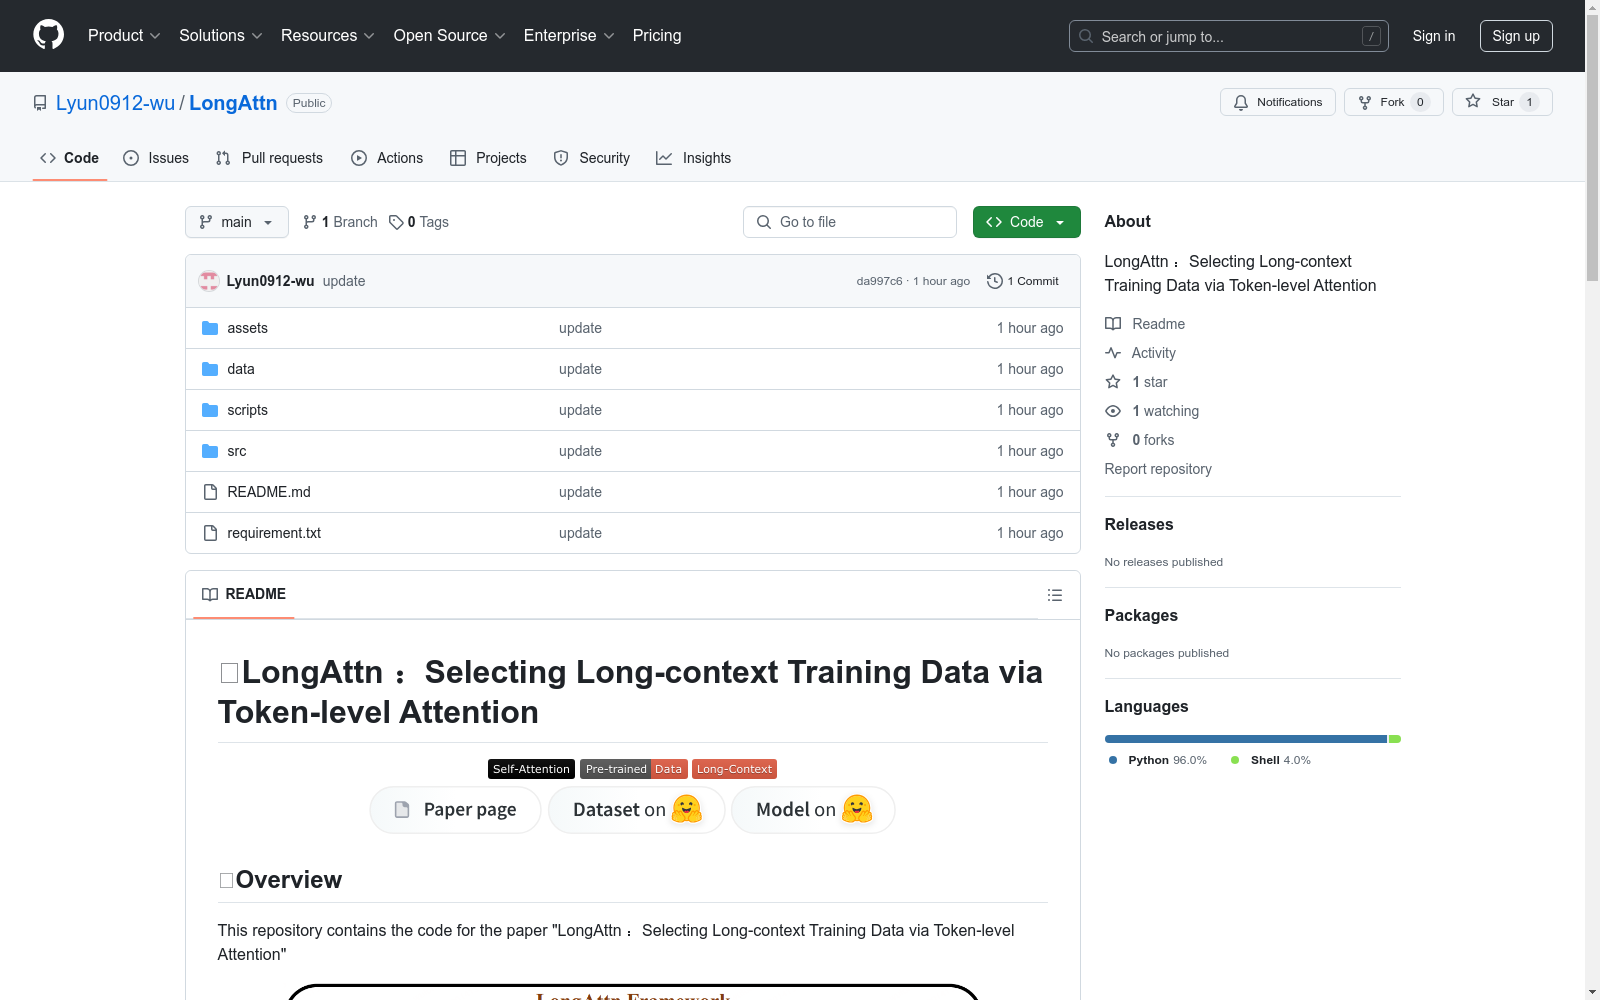Click the src folder icon
This screenshot has width=1600, height=1000.
tap(210, 451)
